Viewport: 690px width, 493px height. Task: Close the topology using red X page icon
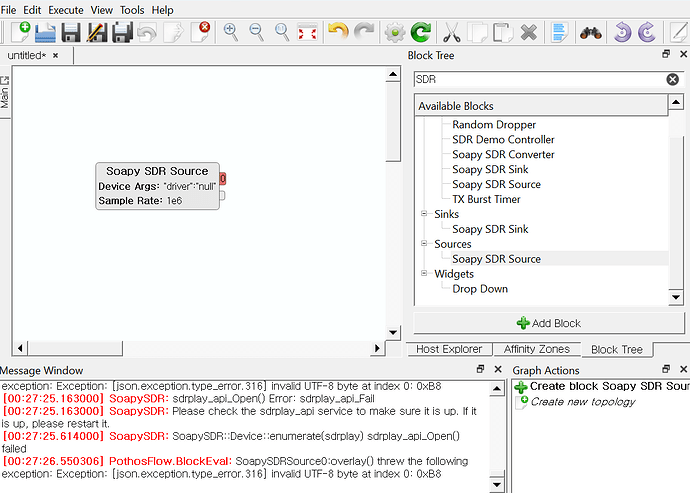click(x=200, y=32)
